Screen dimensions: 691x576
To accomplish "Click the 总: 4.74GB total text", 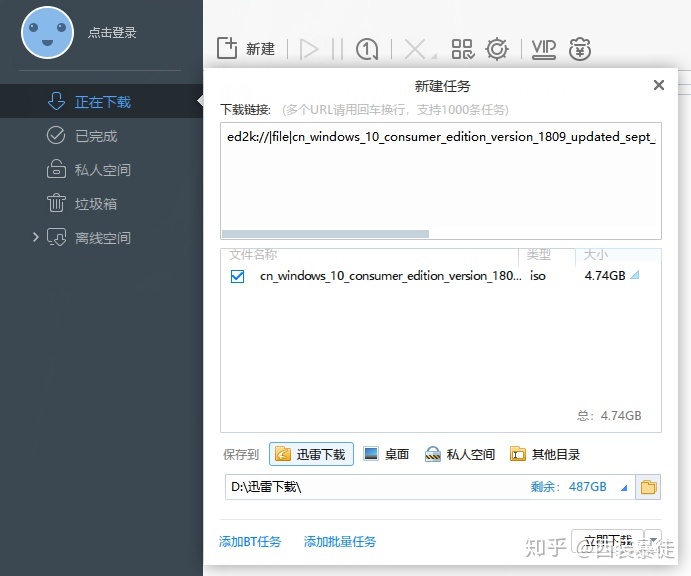I will [x=609, y=416].
